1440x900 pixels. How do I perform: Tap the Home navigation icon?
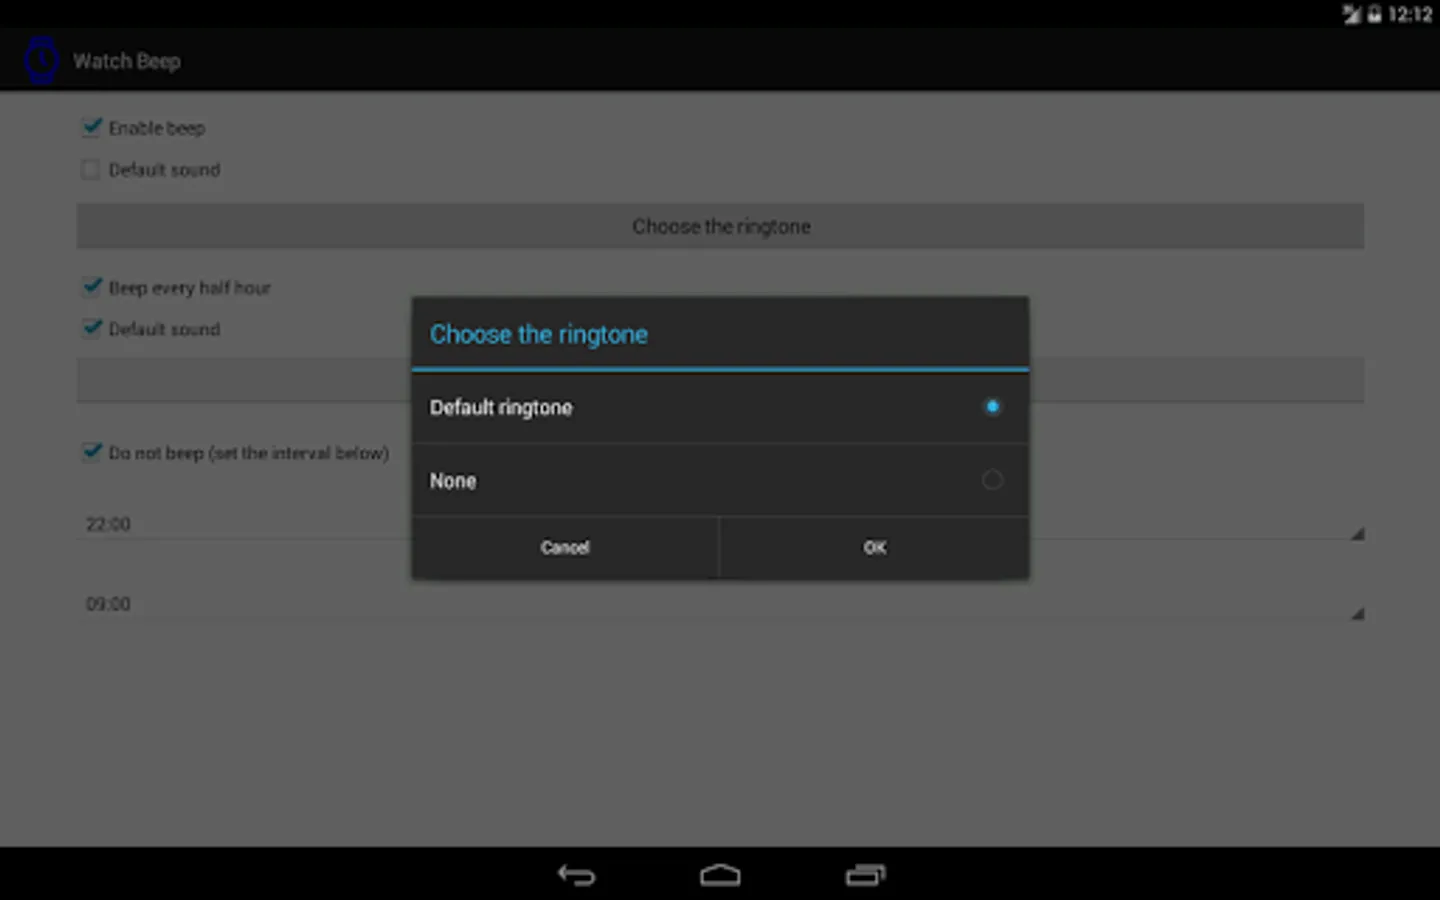(720, 876)
